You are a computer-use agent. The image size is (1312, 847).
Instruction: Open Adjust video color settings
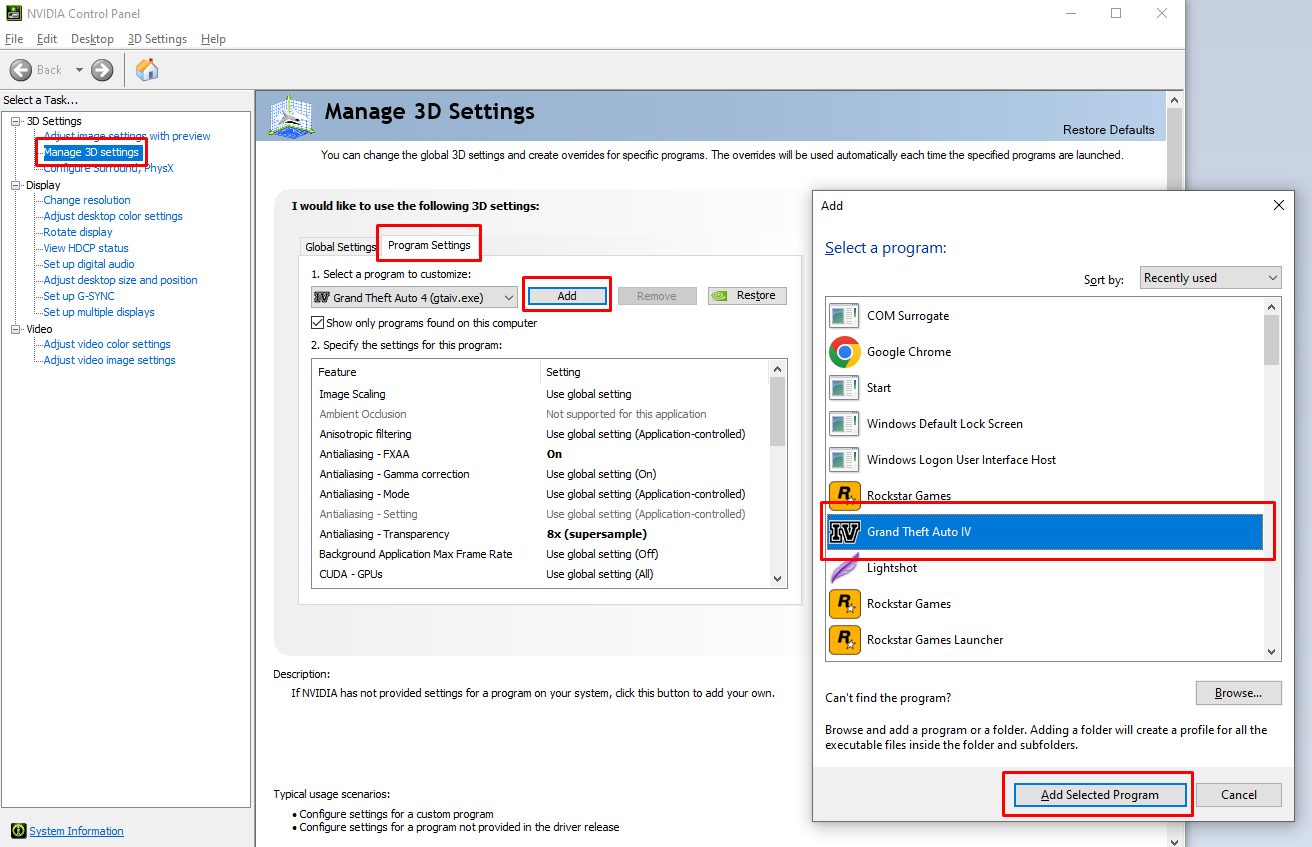coord(107,344)
